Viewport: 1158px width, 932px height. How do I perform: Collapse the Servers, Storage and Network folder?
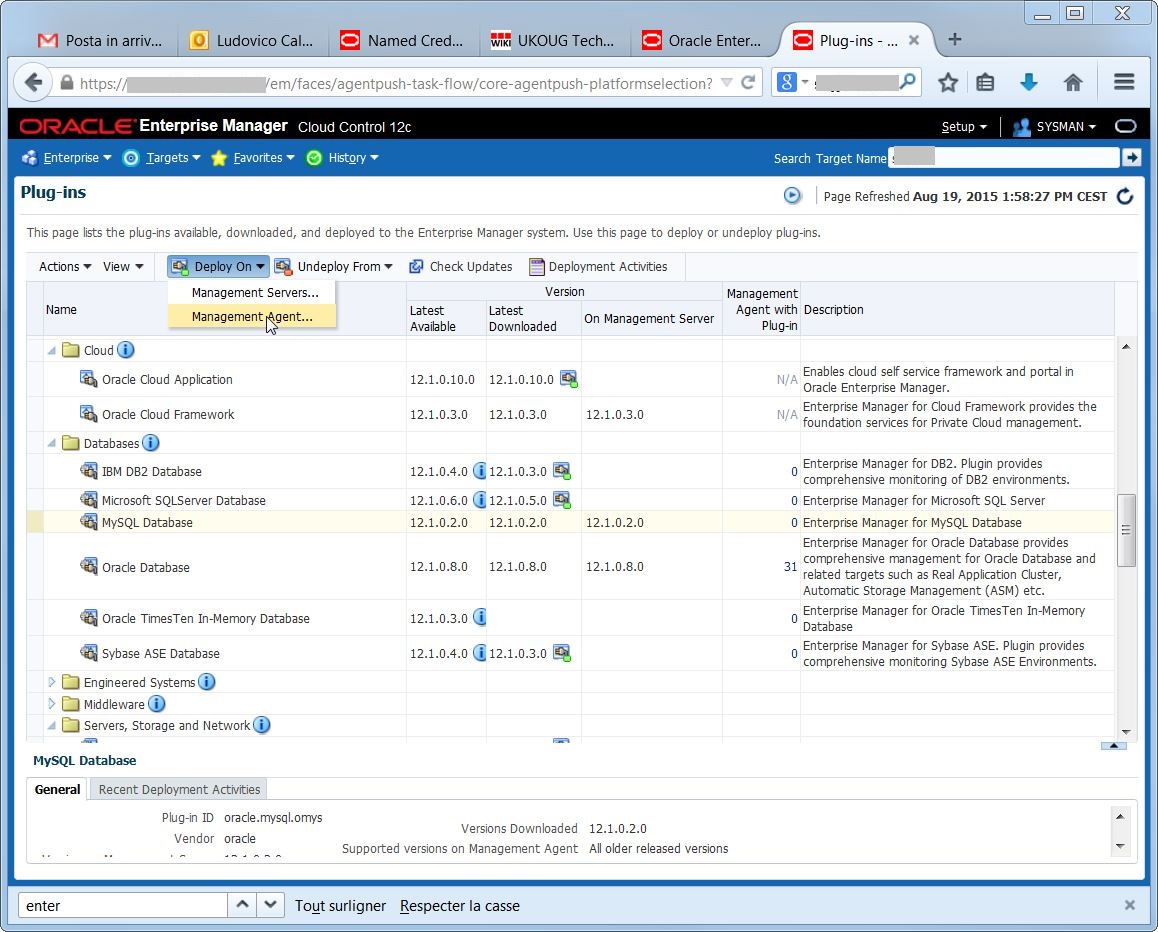point(52,725)
